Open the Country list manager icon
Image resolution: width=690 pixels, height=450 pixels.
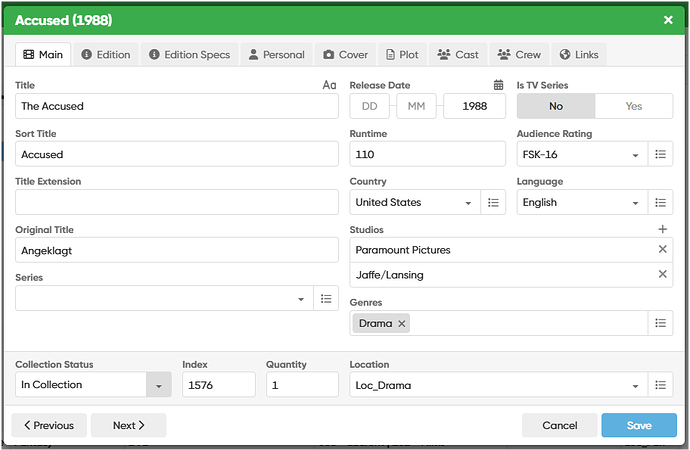coord(493,202)
